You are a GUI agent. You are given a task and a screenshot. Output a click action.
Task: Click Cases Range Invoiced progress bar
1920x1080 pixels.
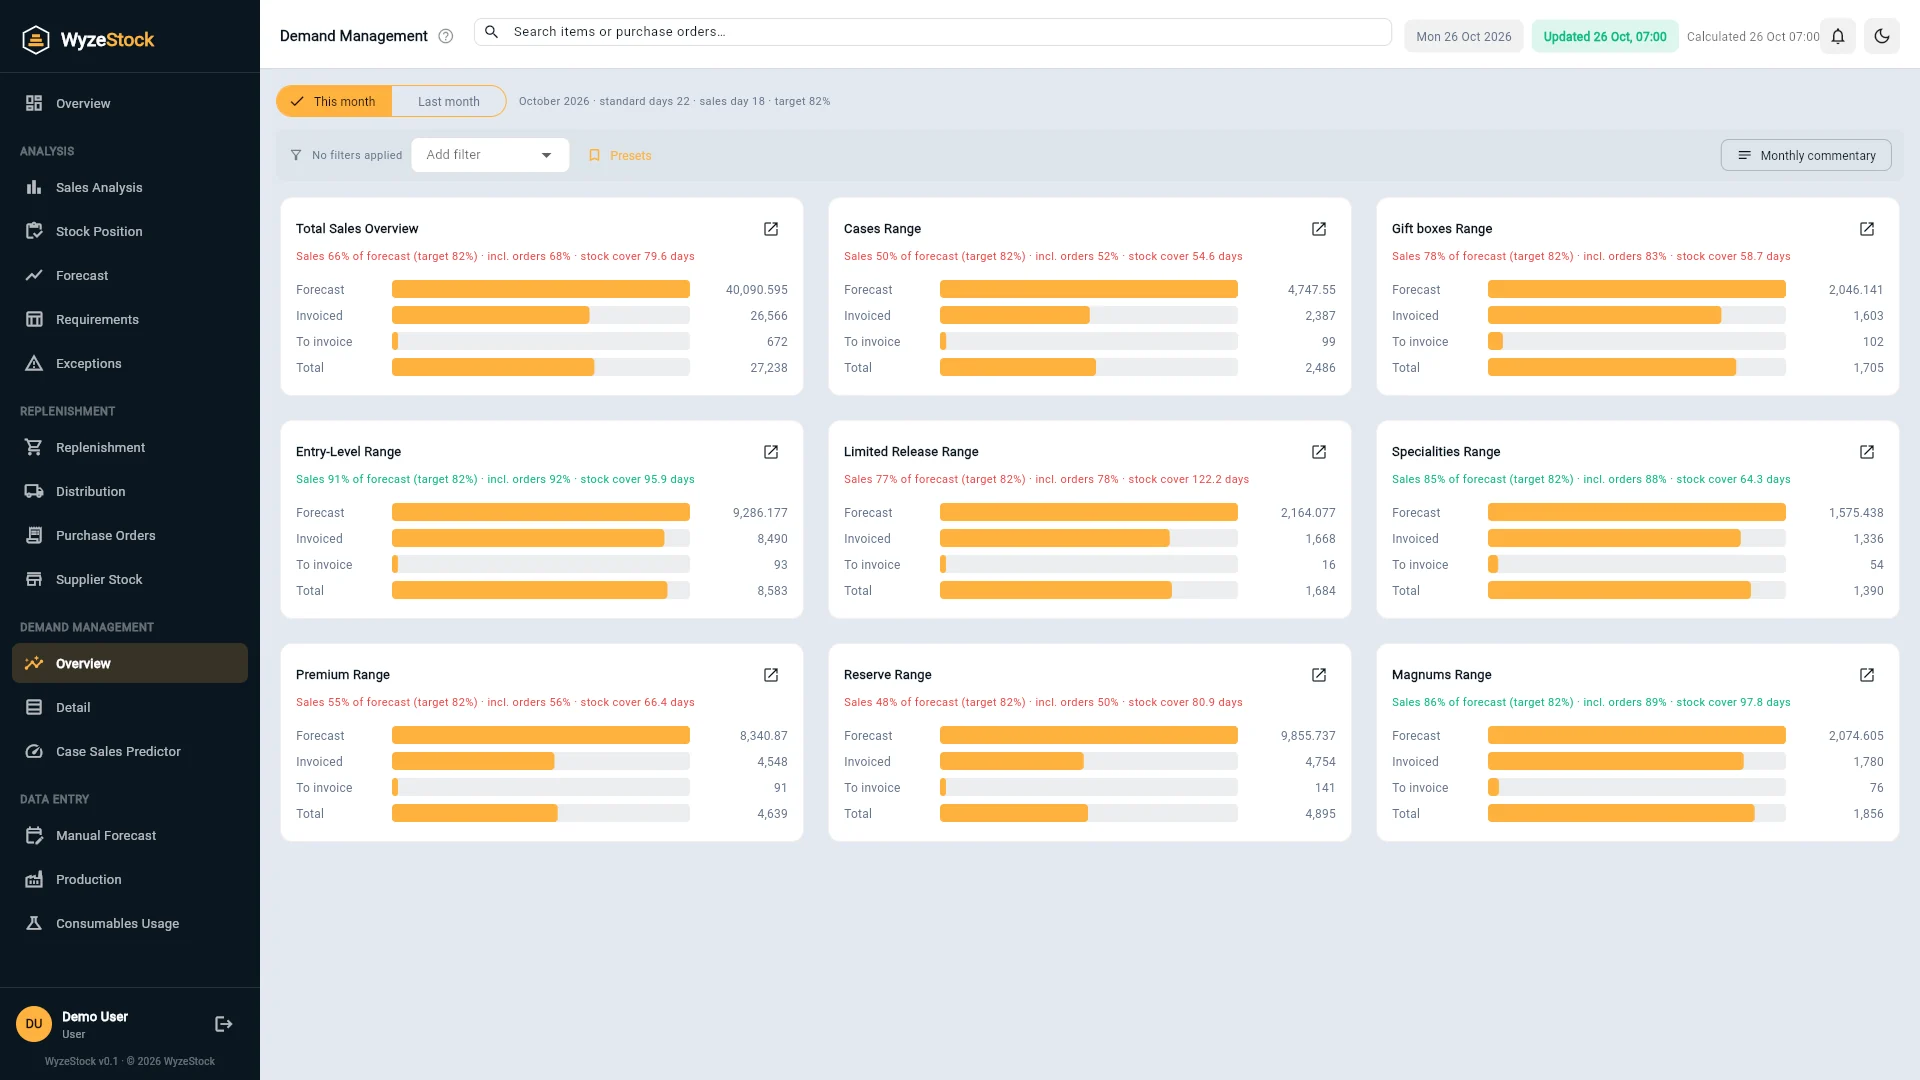[x=1089, y=315]
